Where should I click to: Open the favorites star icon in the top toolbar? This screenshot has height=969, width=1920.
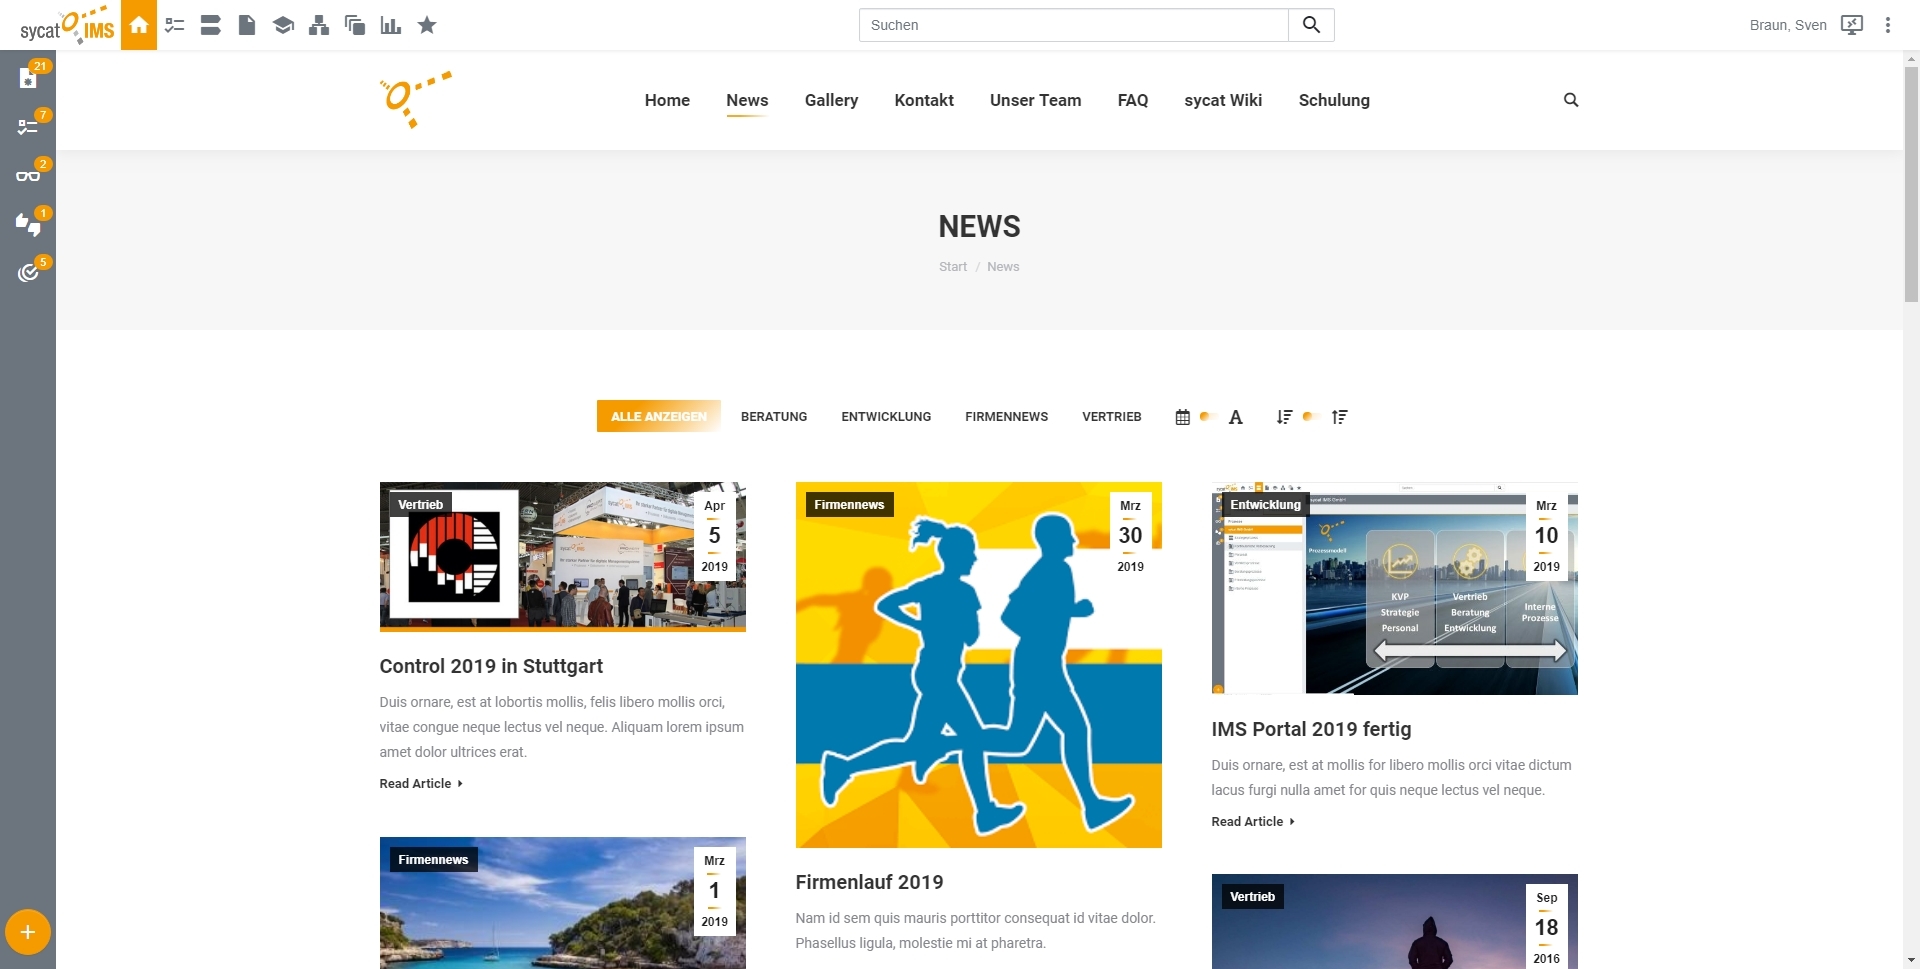427,25
